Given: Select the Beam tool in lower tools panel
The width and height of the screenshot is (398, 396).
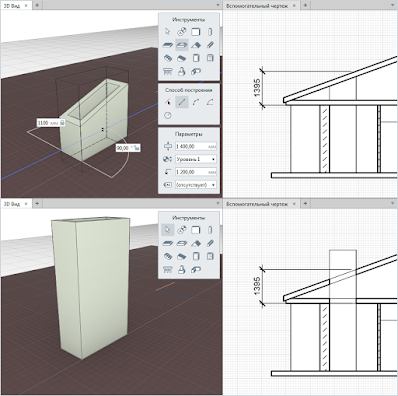Looking at the screenshot, I should (210, 243).
